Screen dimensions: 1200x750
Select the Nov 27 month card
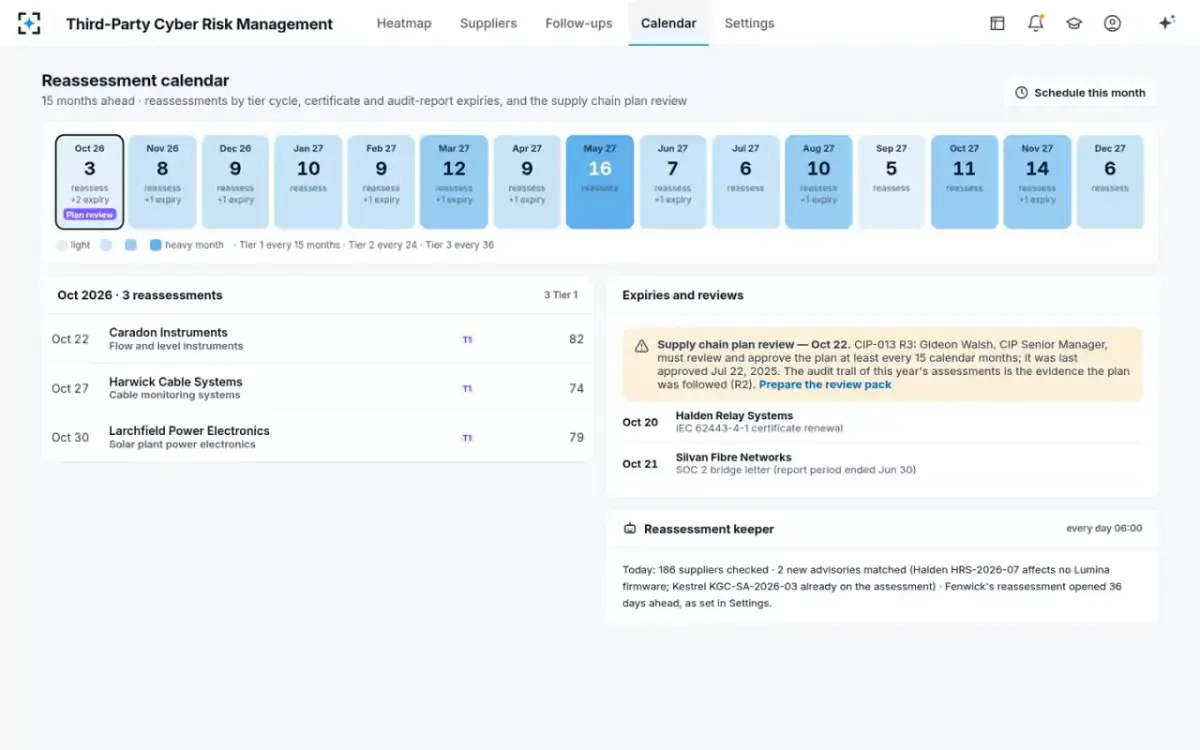(x=1037, y=182)
